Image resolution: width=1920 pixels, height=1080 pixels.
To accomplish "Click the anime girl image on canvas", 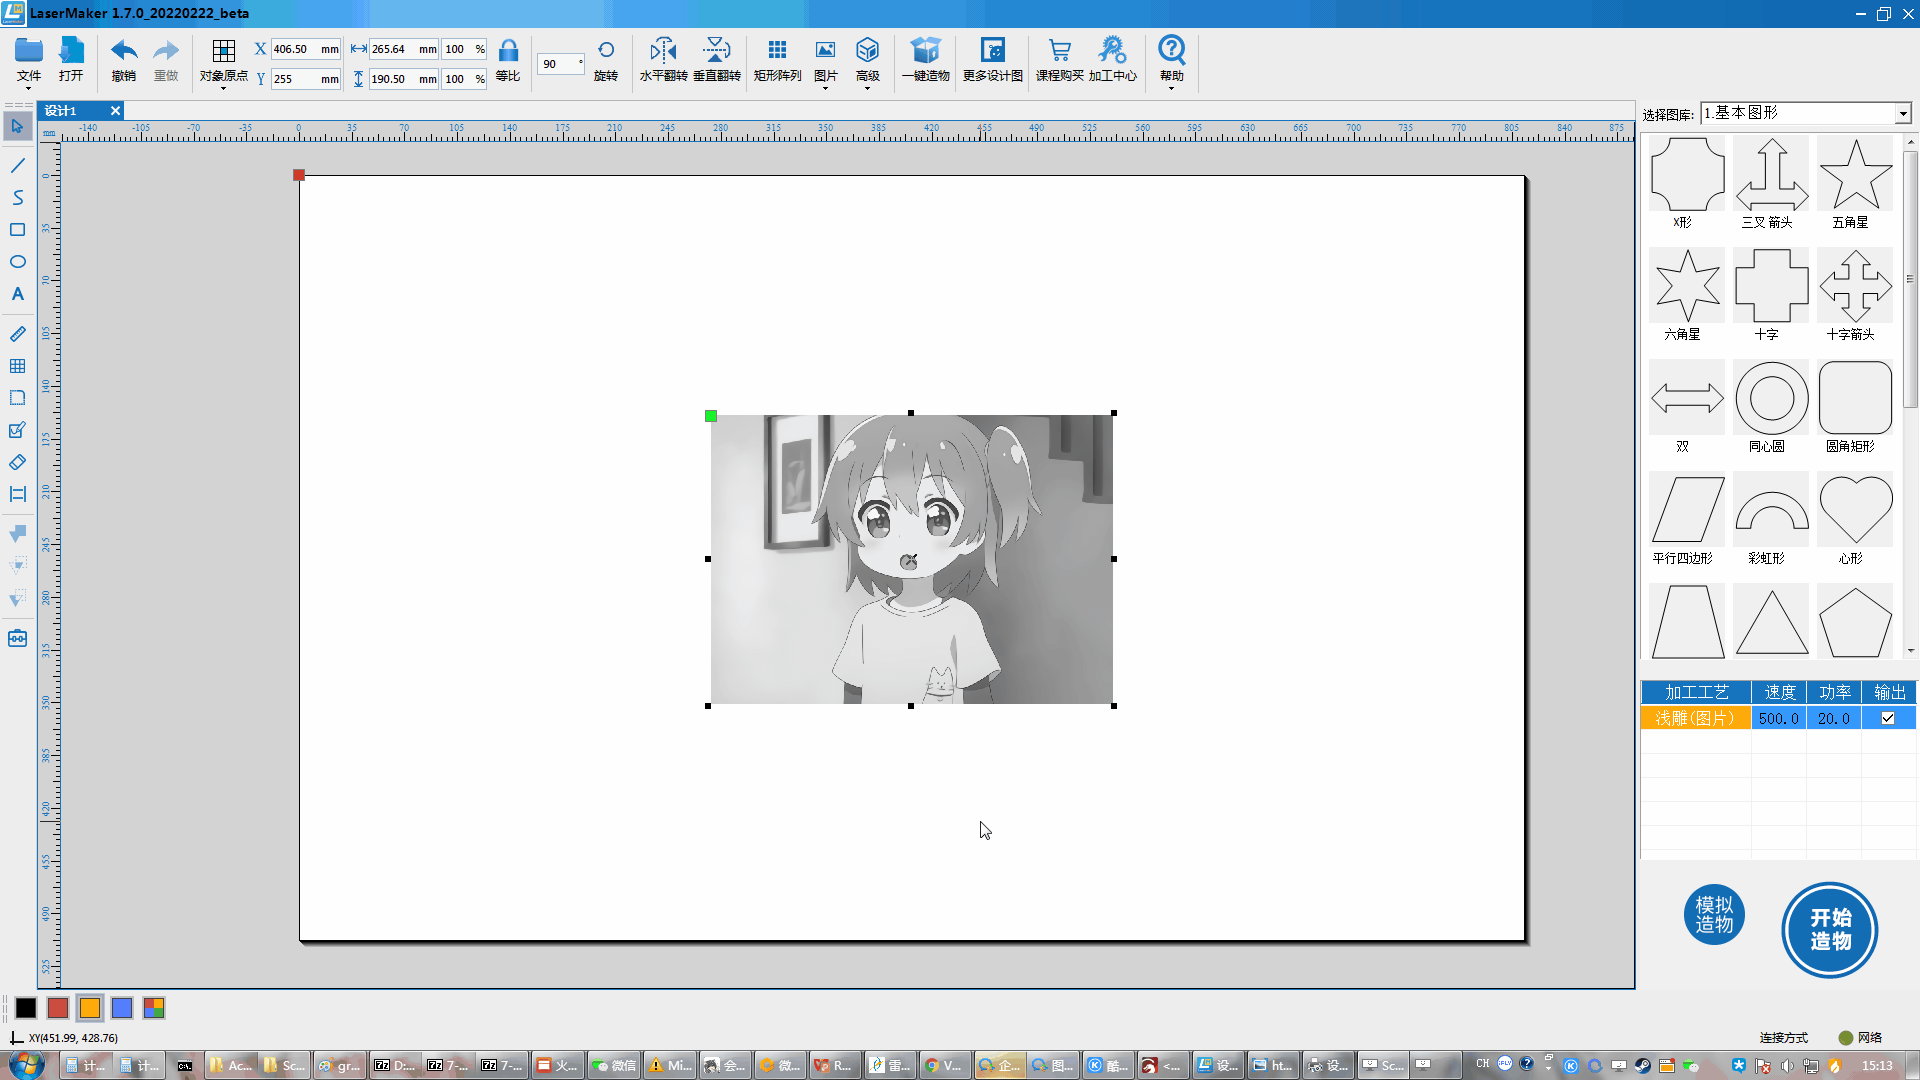I will (x=911, y=559).
